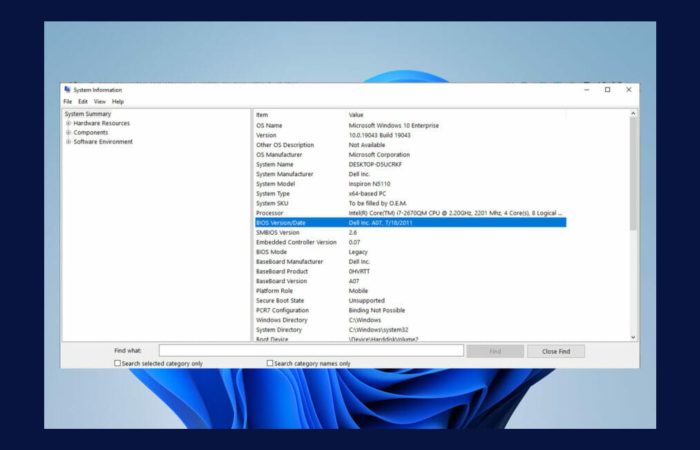This screenshot has width=700, height=450.
Task: Click scrollbar up arrow in details pane
Action: pyautogui.click(x=633, y=114)
